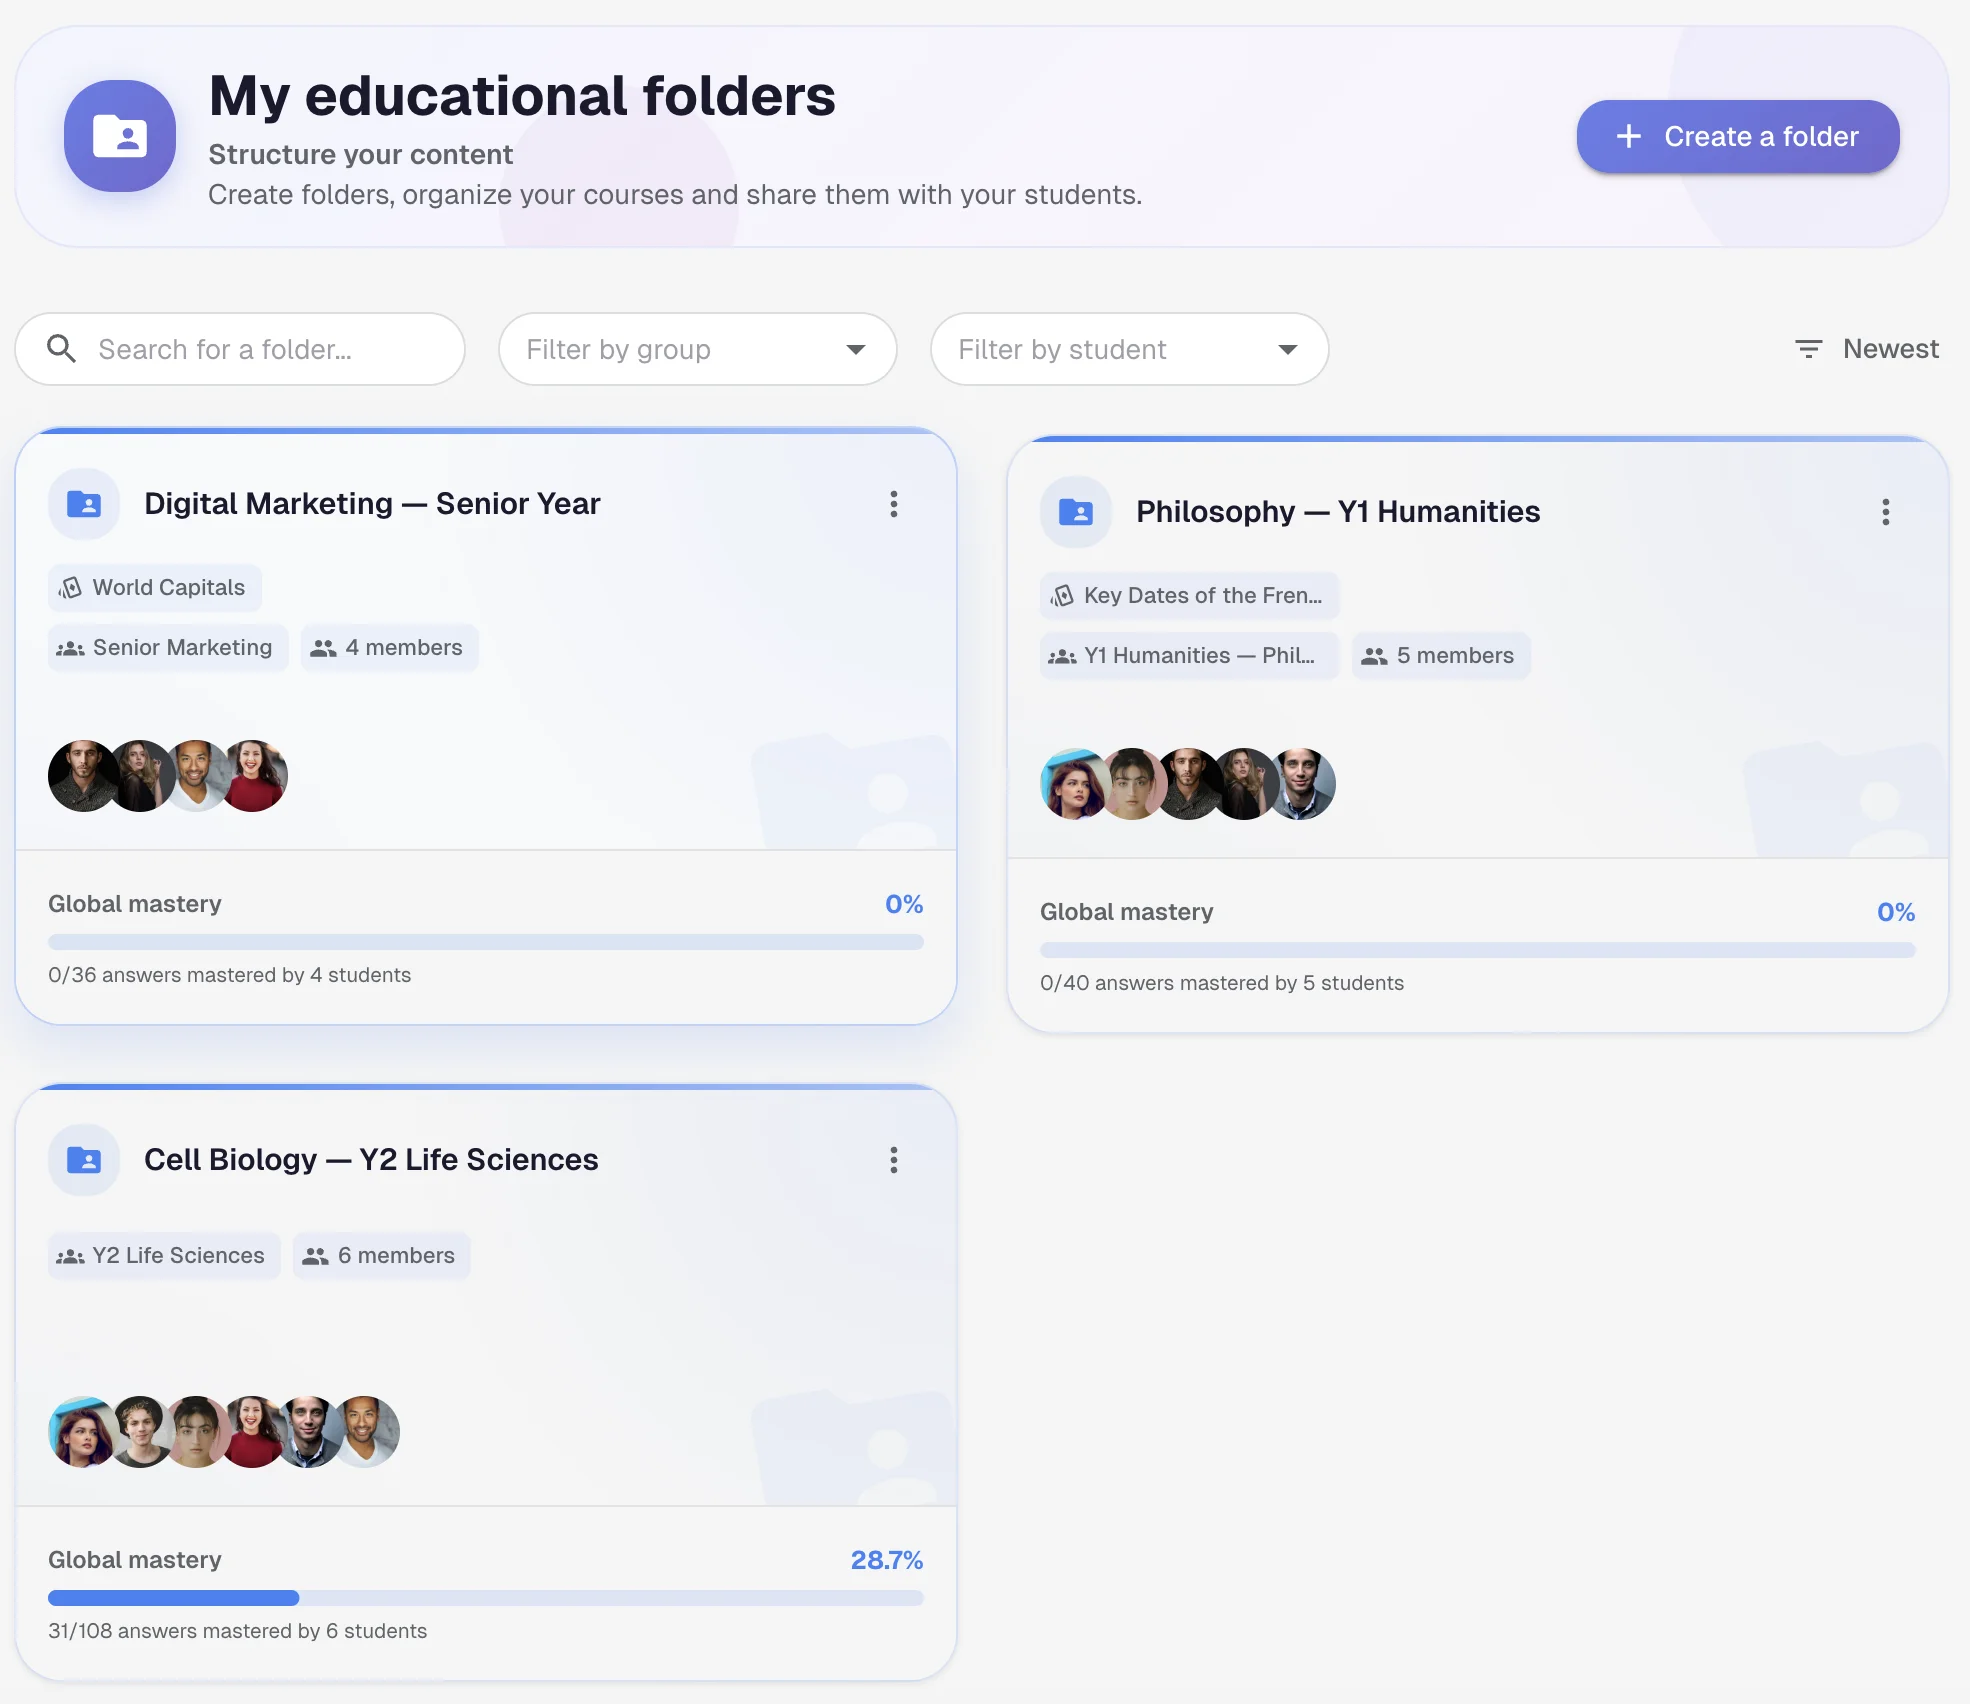Click the Cell Biology mastery progress bar
Image resolution: width=1970 pixels, height=1704 pixels.
(x=485, y=1598)
